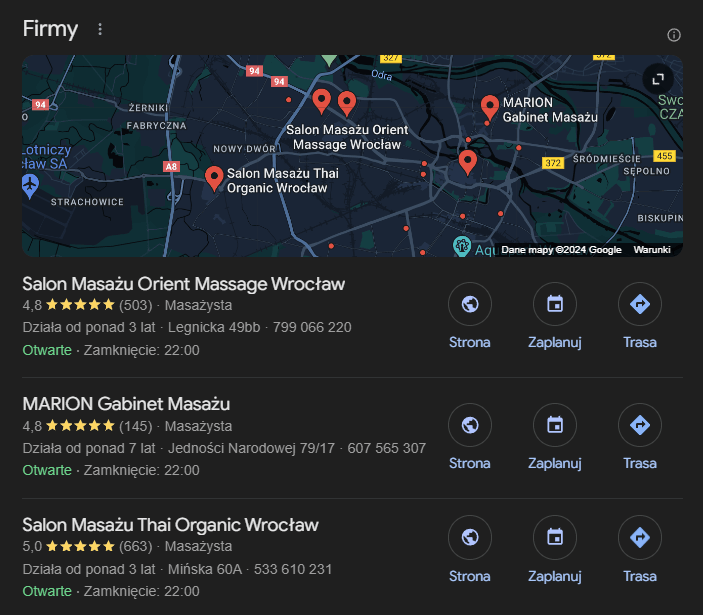Open the three-dot menu next to Firmy
This screenshot has height=615, width=703.
pyautogui.click(x=100, y=29)
